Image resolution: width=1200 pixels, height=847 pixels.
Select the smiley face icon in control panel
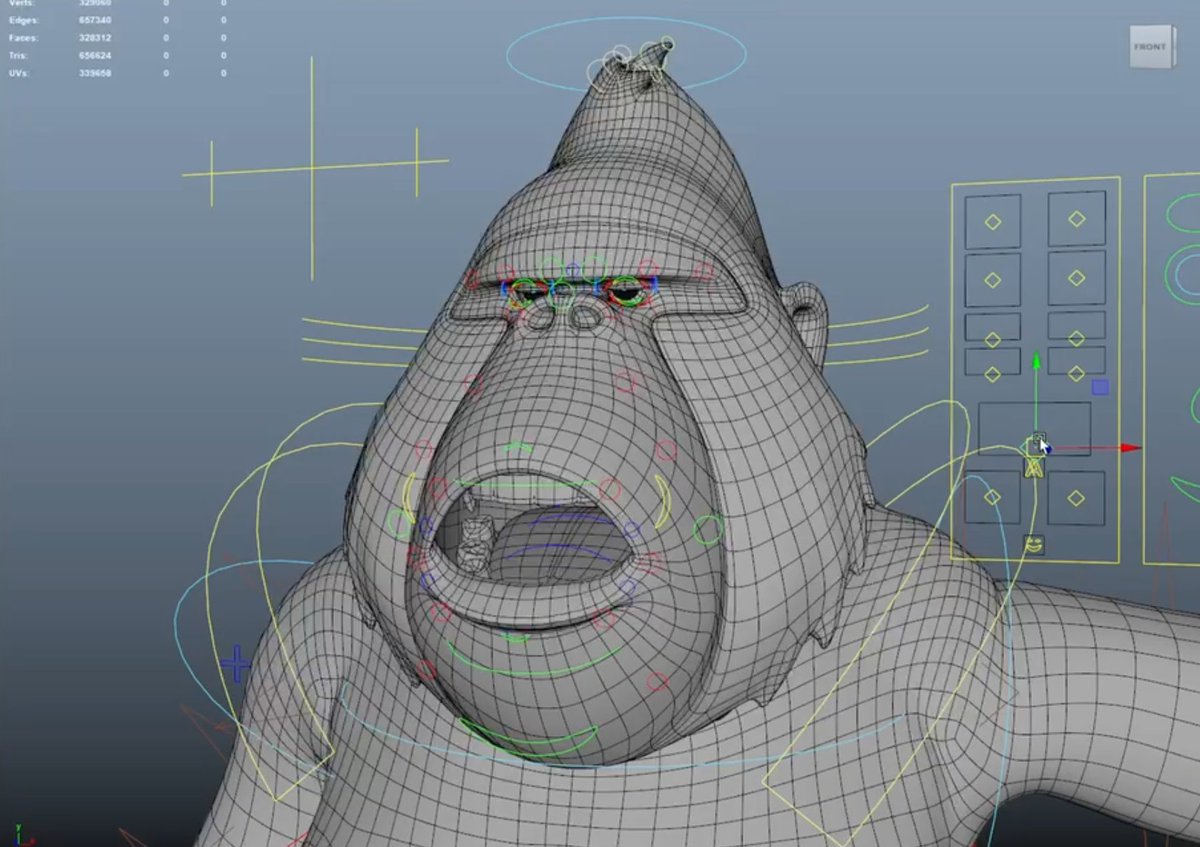click(x=1034, y=544)
